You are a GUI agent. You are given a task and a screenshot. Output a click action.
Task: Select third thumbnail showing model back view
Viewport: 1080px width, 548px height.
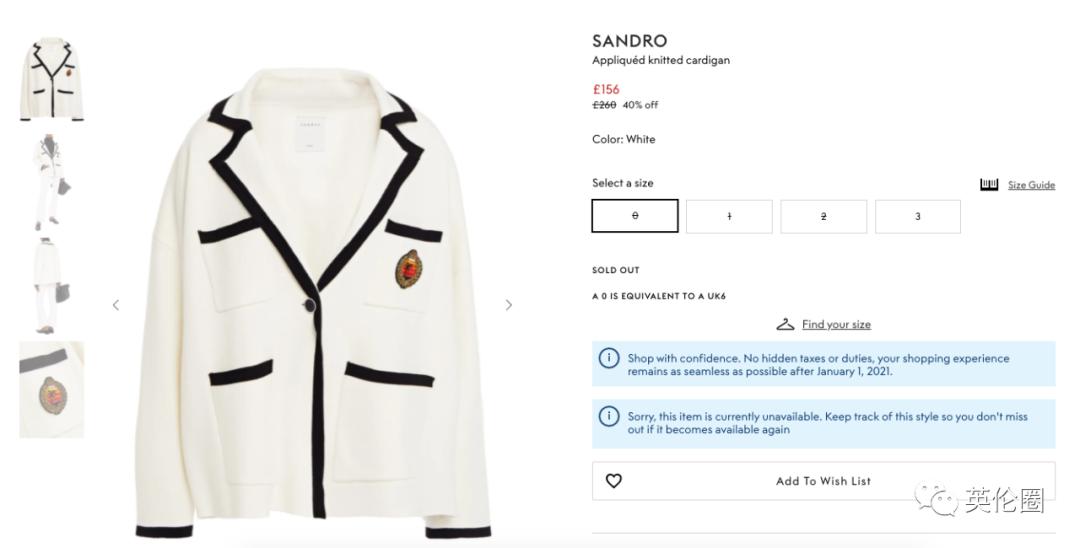(x=52, y=286)
